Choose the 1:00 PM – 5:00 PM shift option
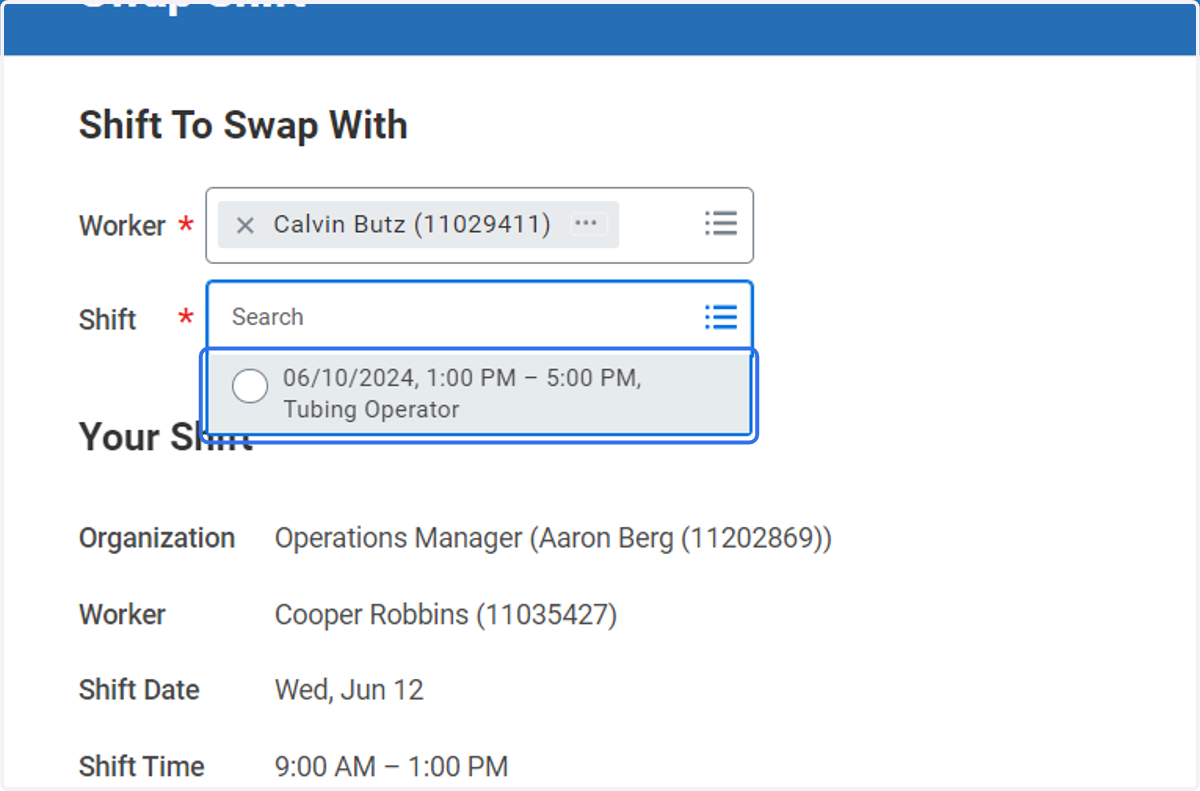 point(479,394)
